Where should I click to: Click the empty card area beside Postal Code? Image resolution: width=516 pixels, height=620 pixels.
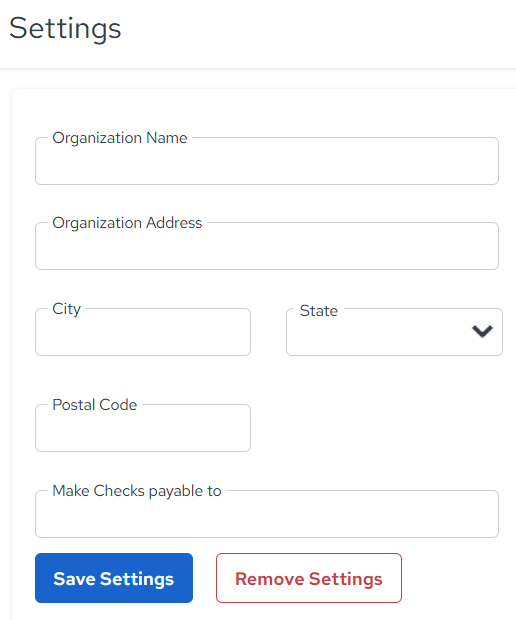(x=376, y=428)
